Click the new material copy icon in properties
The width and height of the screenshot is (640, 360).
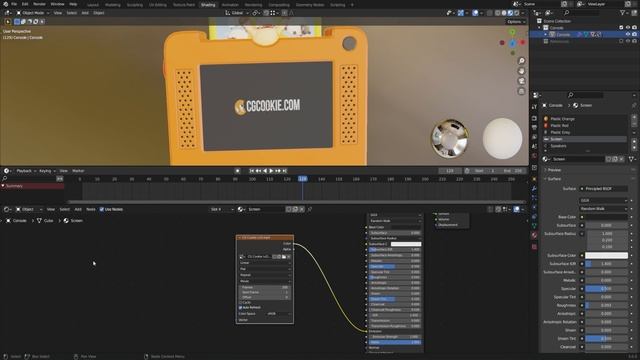click(615, 159)
